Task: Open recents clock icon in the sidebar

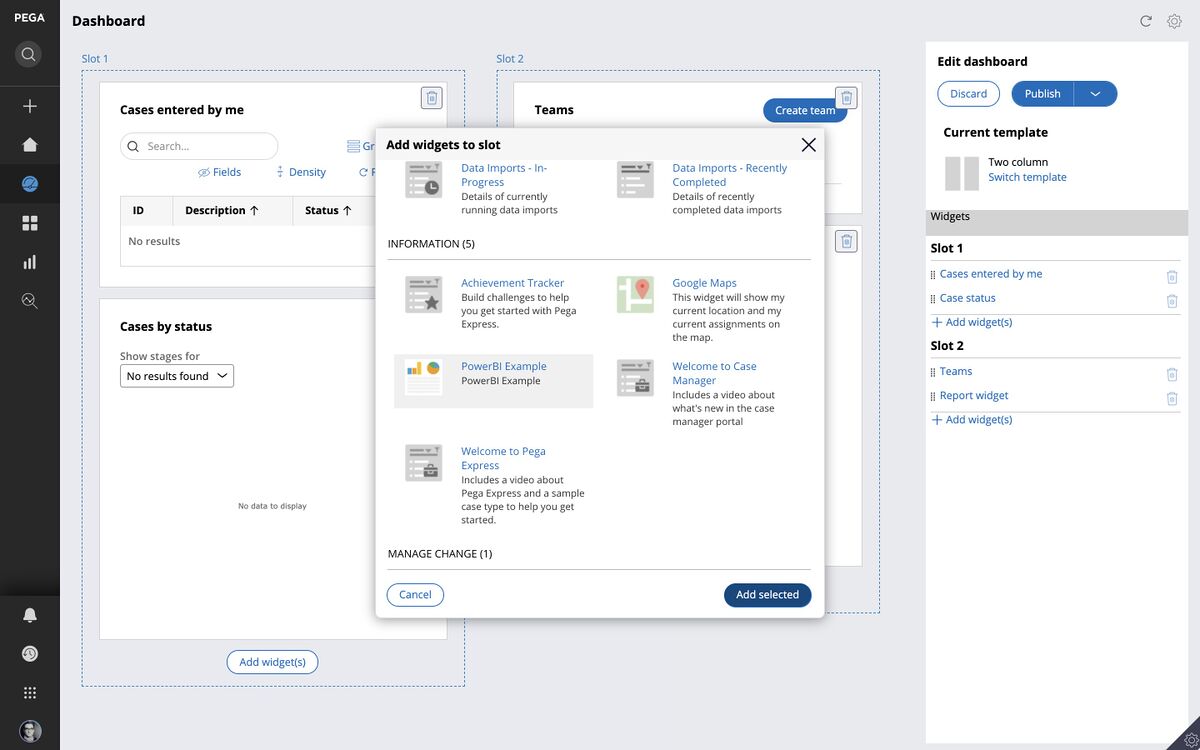Action: [x=30, y=653]
